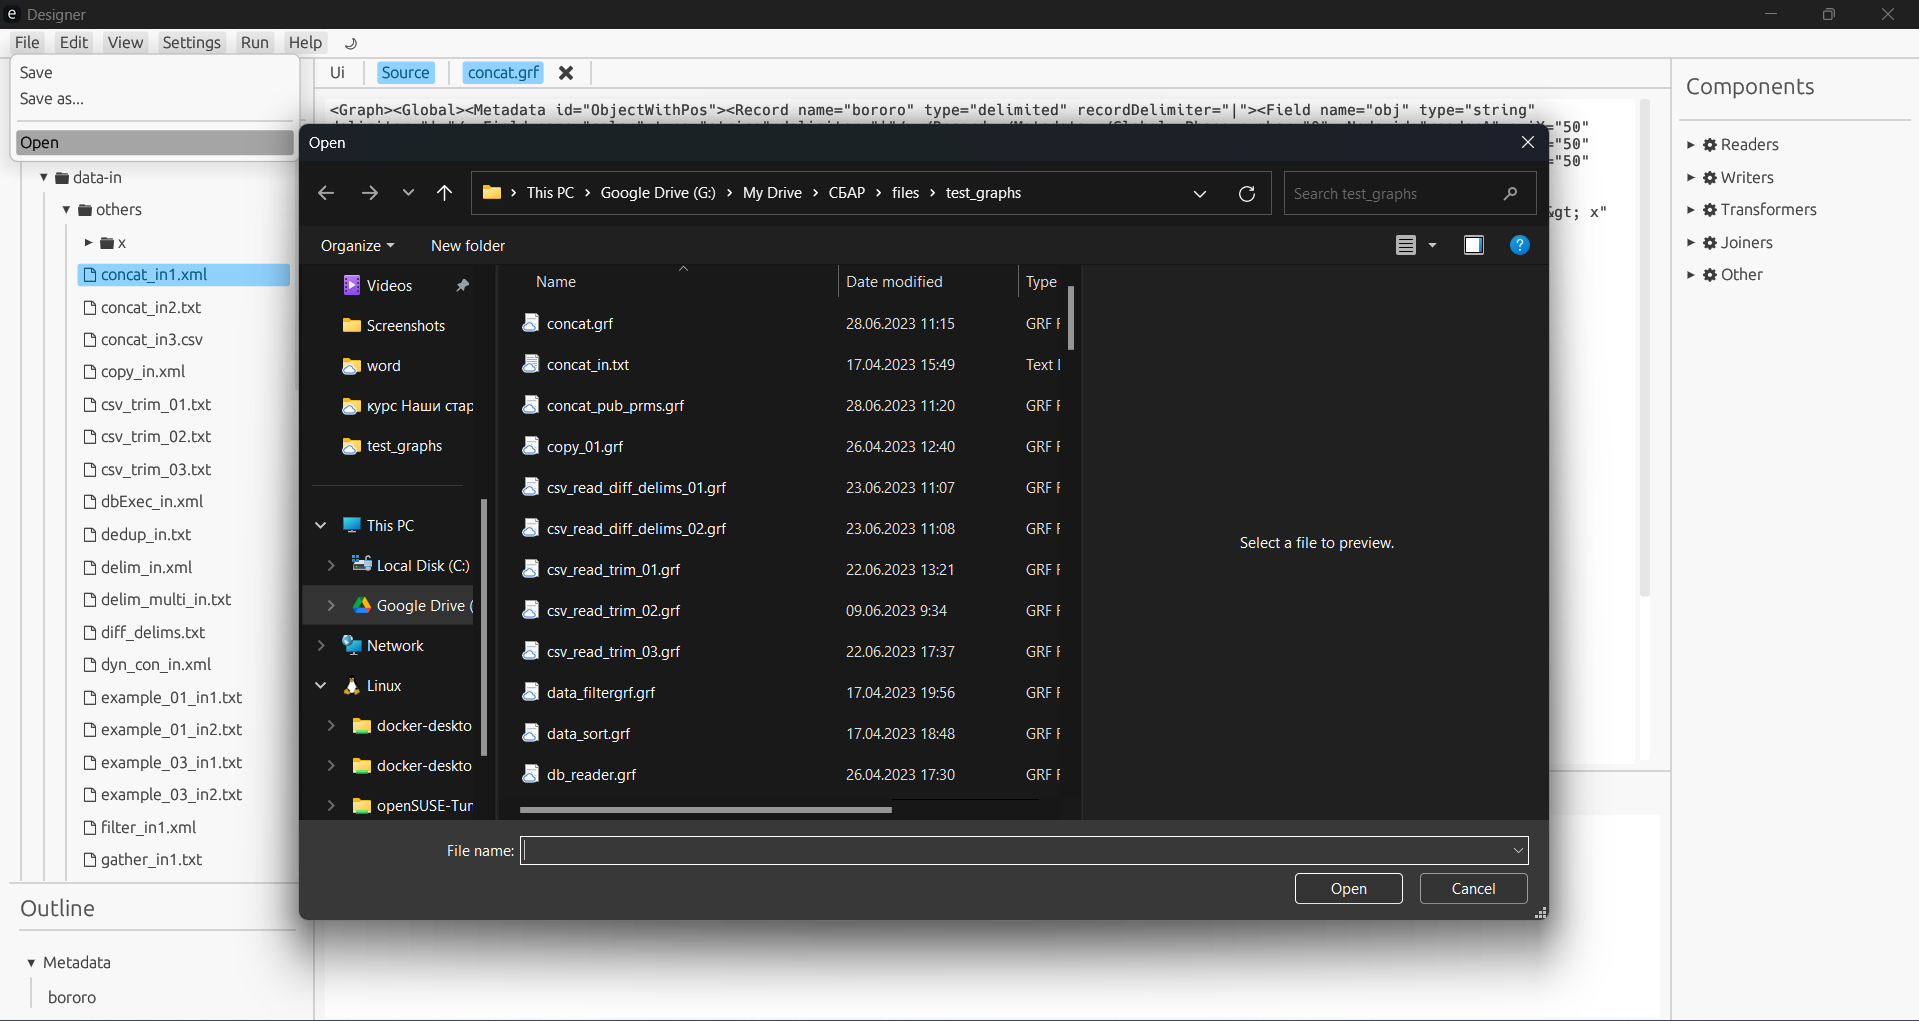Expand Local Disk (C:) node
Viewport: 1919px width, 1021px height.
[x=331, y=566]
